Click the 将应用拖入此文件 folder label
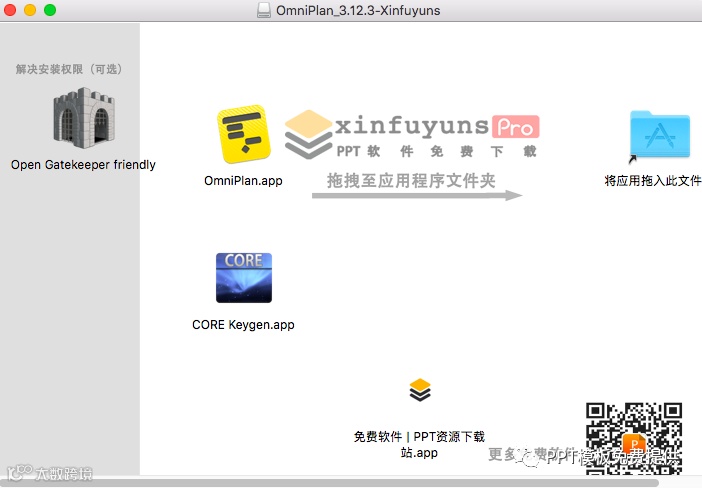Viewport: 702px width, 488px height. 652,180
